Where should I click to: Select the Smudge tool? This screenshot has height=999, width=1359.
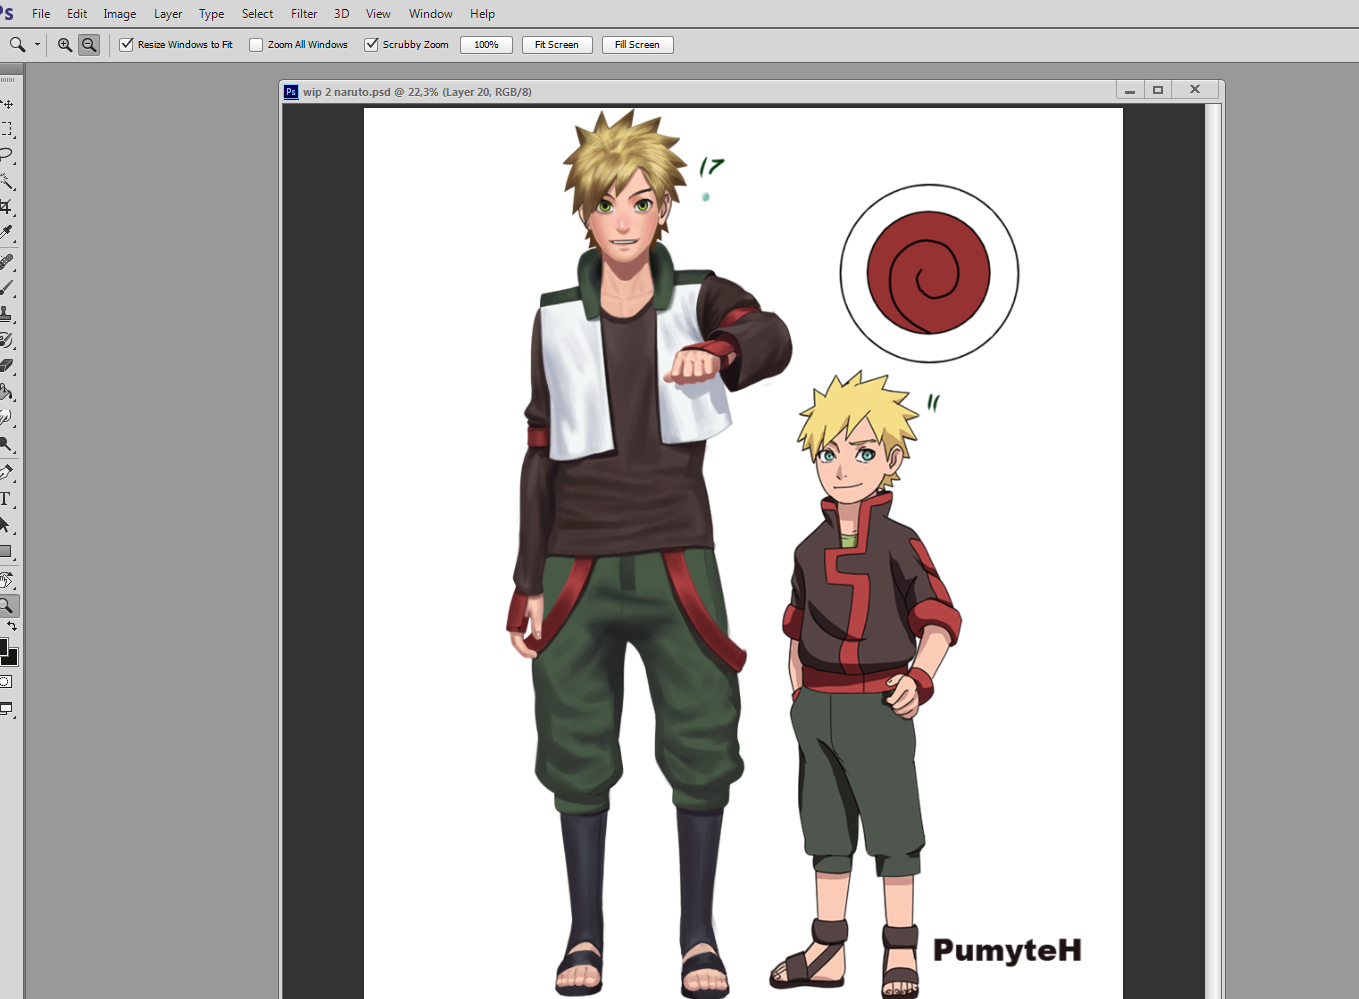tap(8, 417)
